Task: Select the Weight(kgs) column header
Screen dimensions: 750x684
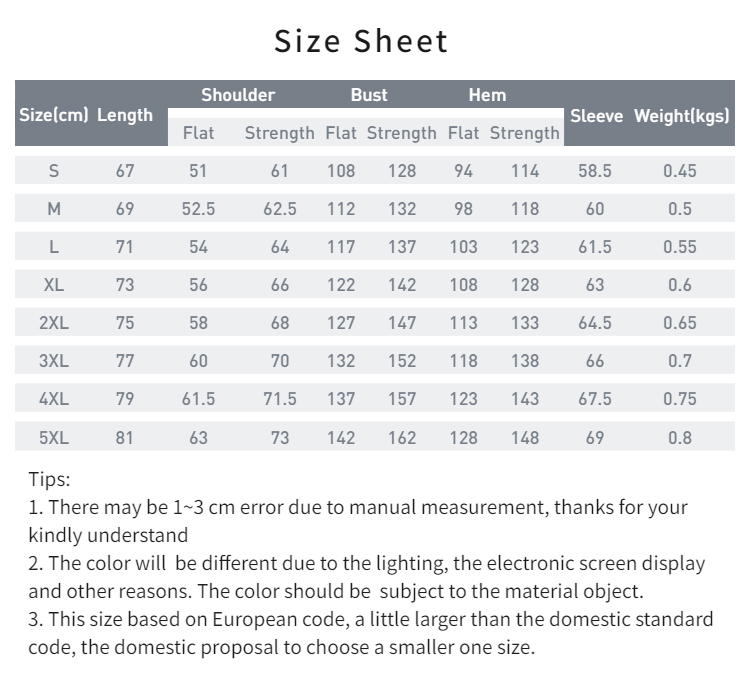Action: (682, 115)
